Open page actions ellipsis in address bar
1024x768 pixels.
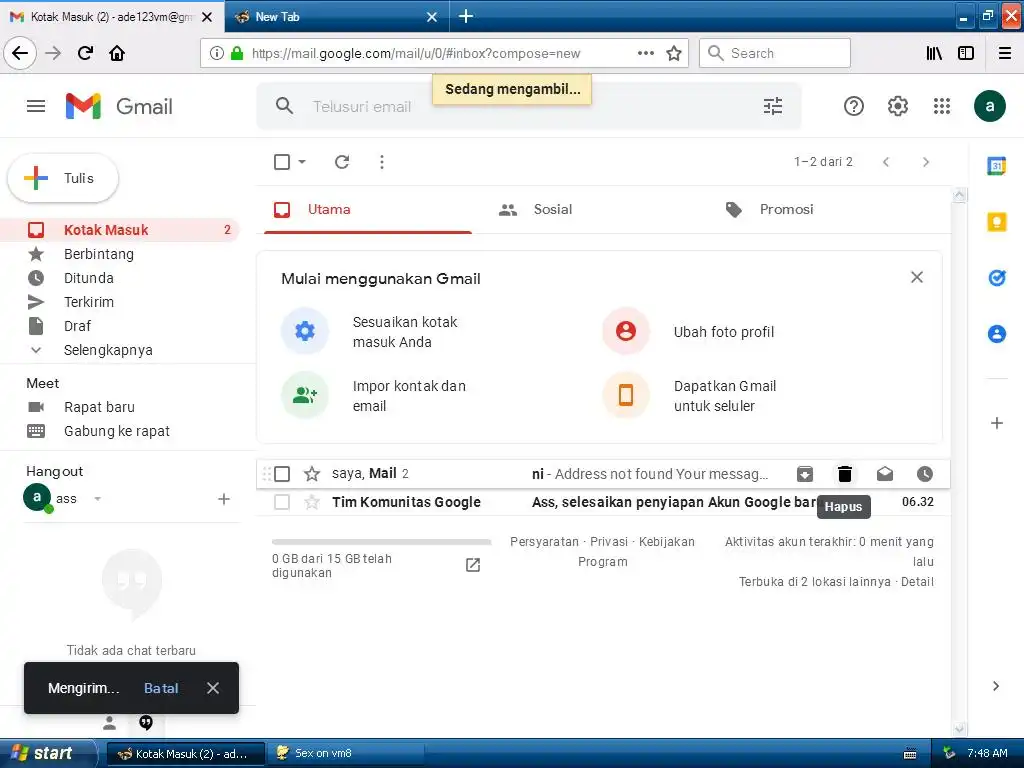point(645,53)
